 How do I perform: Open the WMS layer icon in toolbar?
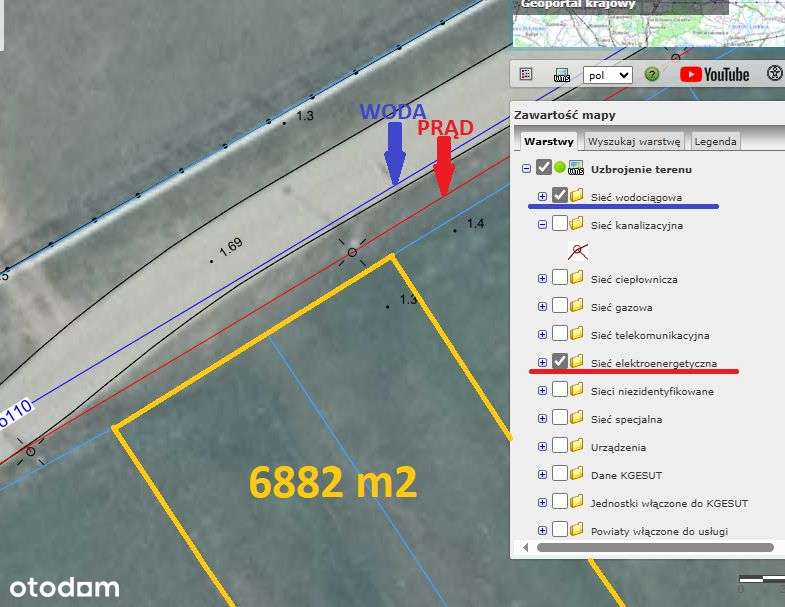562,75
